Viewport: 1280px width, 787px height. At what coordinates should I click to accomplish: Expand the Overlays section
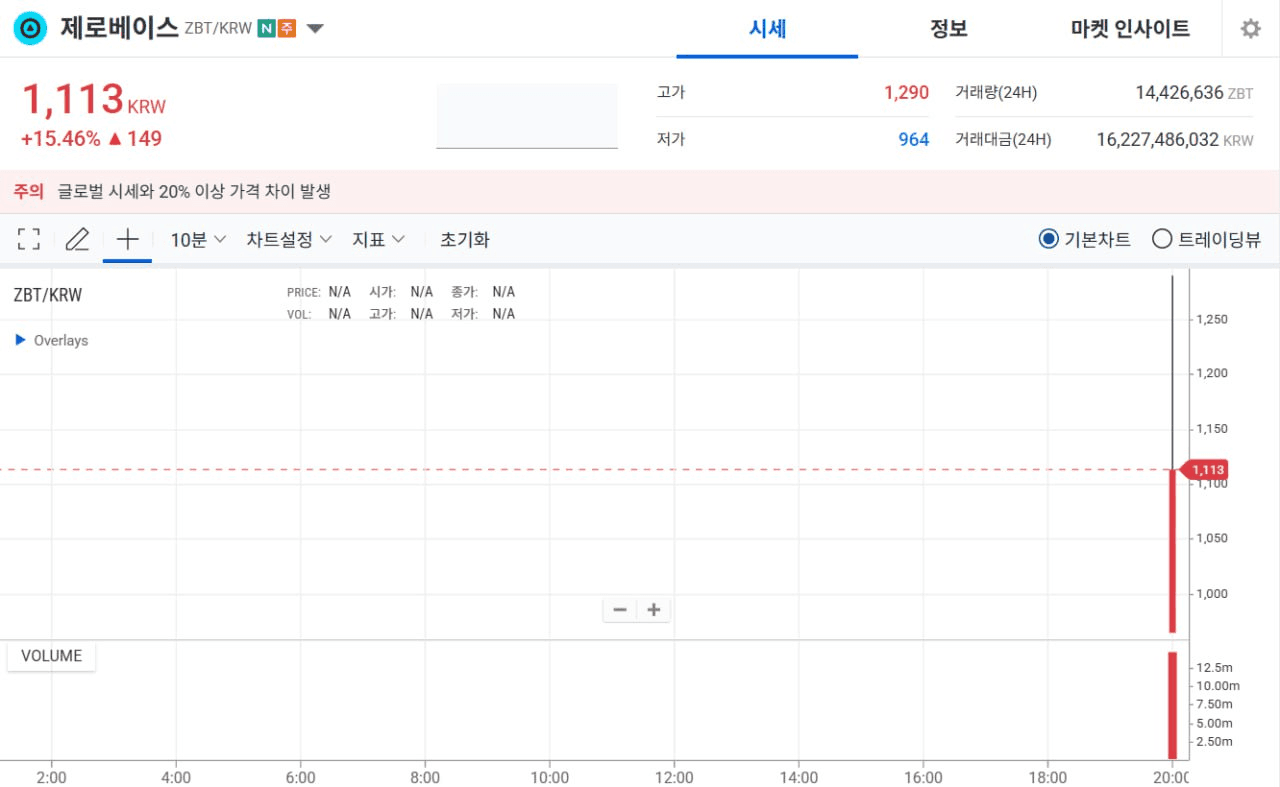pos(52,340)
